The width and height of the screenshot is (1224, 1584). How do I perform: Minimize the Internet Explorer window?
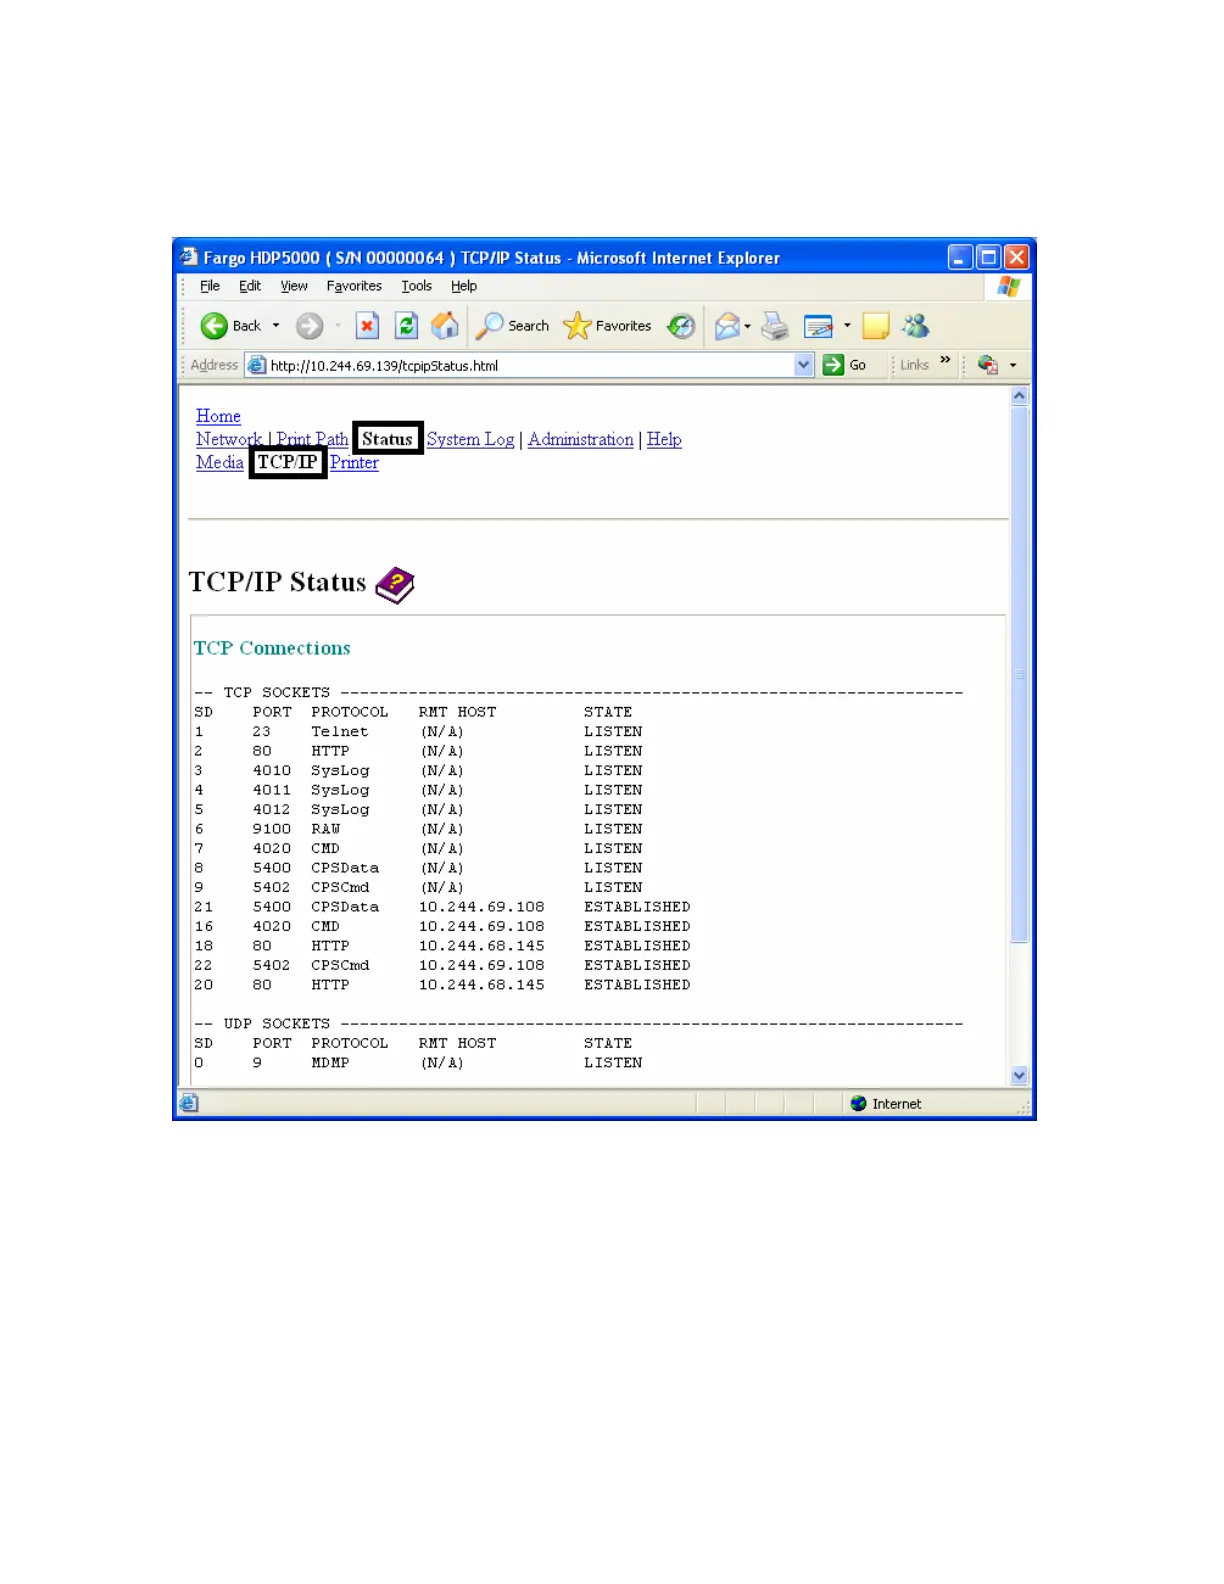[960, 257]
